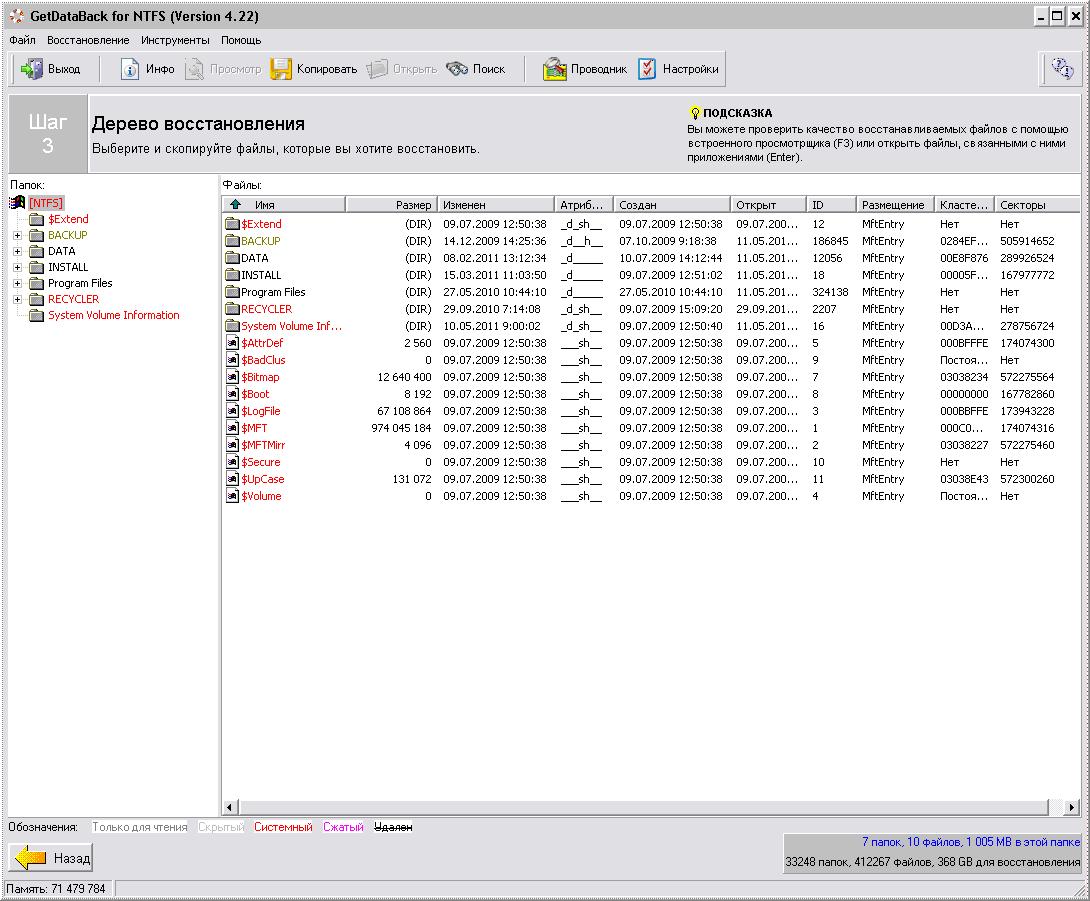The image size is (1090, 901).
Task: Select $Extend folder in folder tree
Action: [x=68, y=219]
